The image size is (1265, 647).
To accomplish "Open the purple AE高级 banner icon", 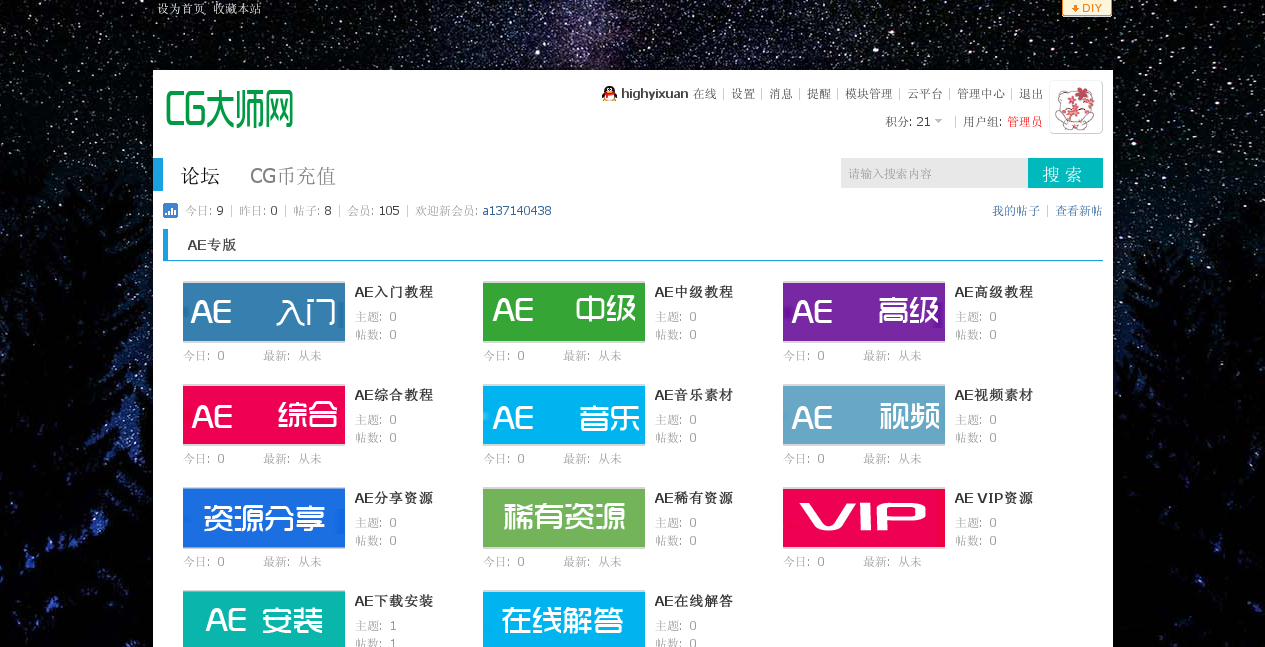I will pyautogui.click(x=864, y=312).
